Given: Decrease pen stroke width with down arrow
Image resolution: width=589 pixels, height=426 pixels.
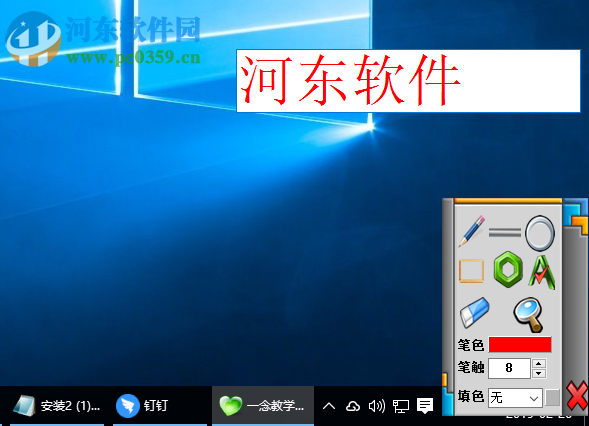Looking at the screenshot, I should point(539,373).
